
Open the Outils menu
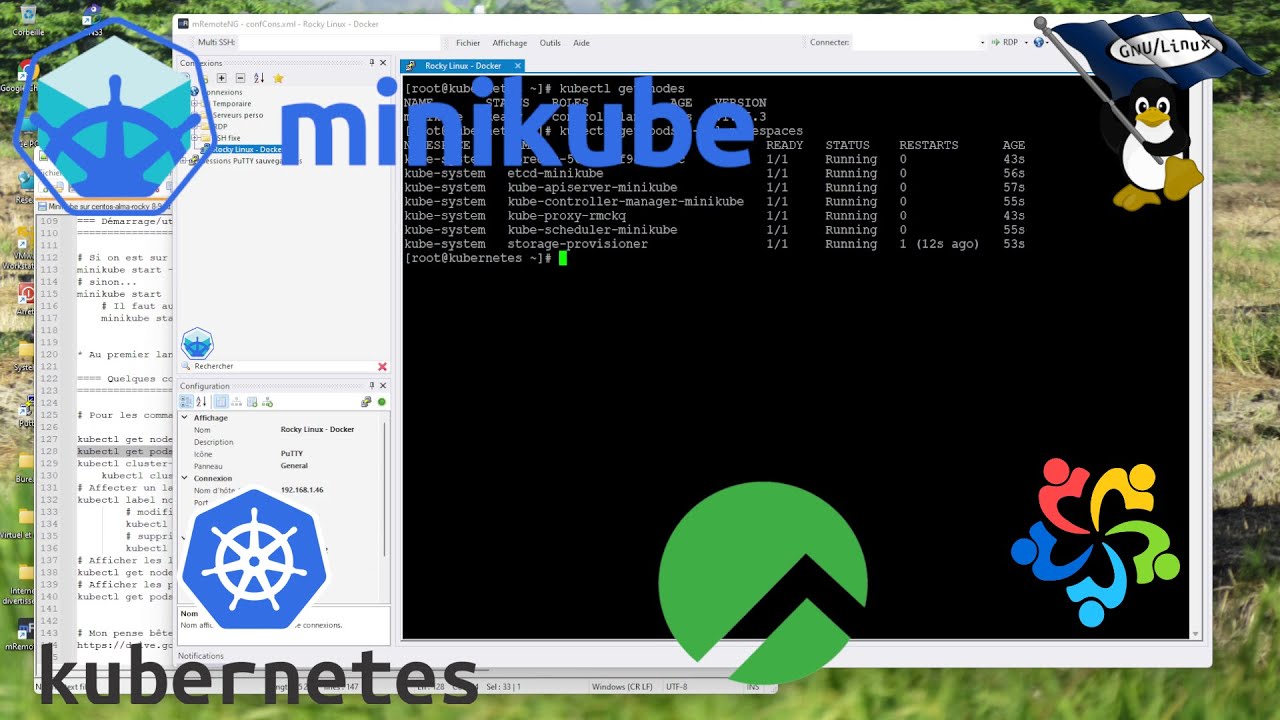tap(550, 43)
